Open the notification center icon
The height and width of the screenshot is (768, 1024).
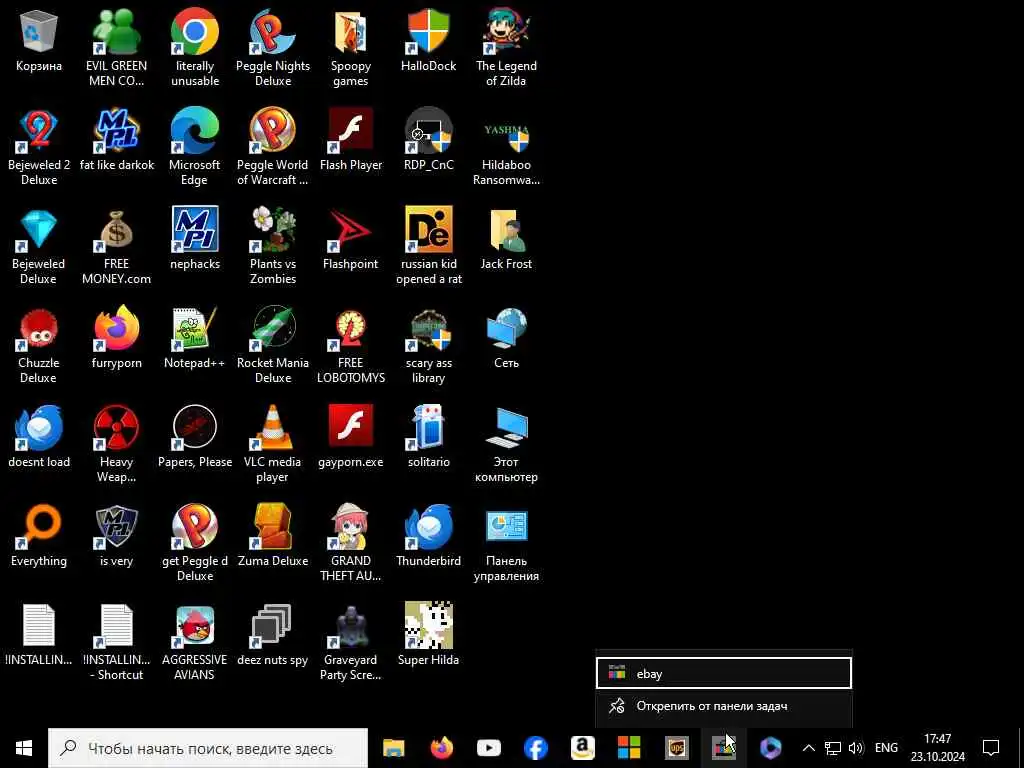click(991, 748)
